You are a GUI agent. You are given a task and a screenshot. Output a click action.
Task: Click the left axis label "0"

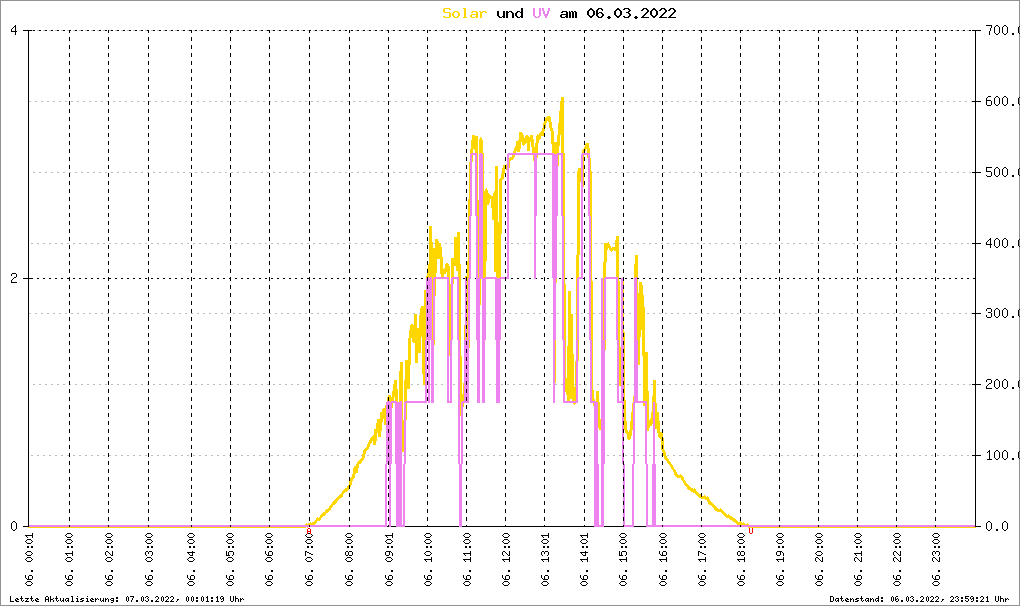coord(14,526)
